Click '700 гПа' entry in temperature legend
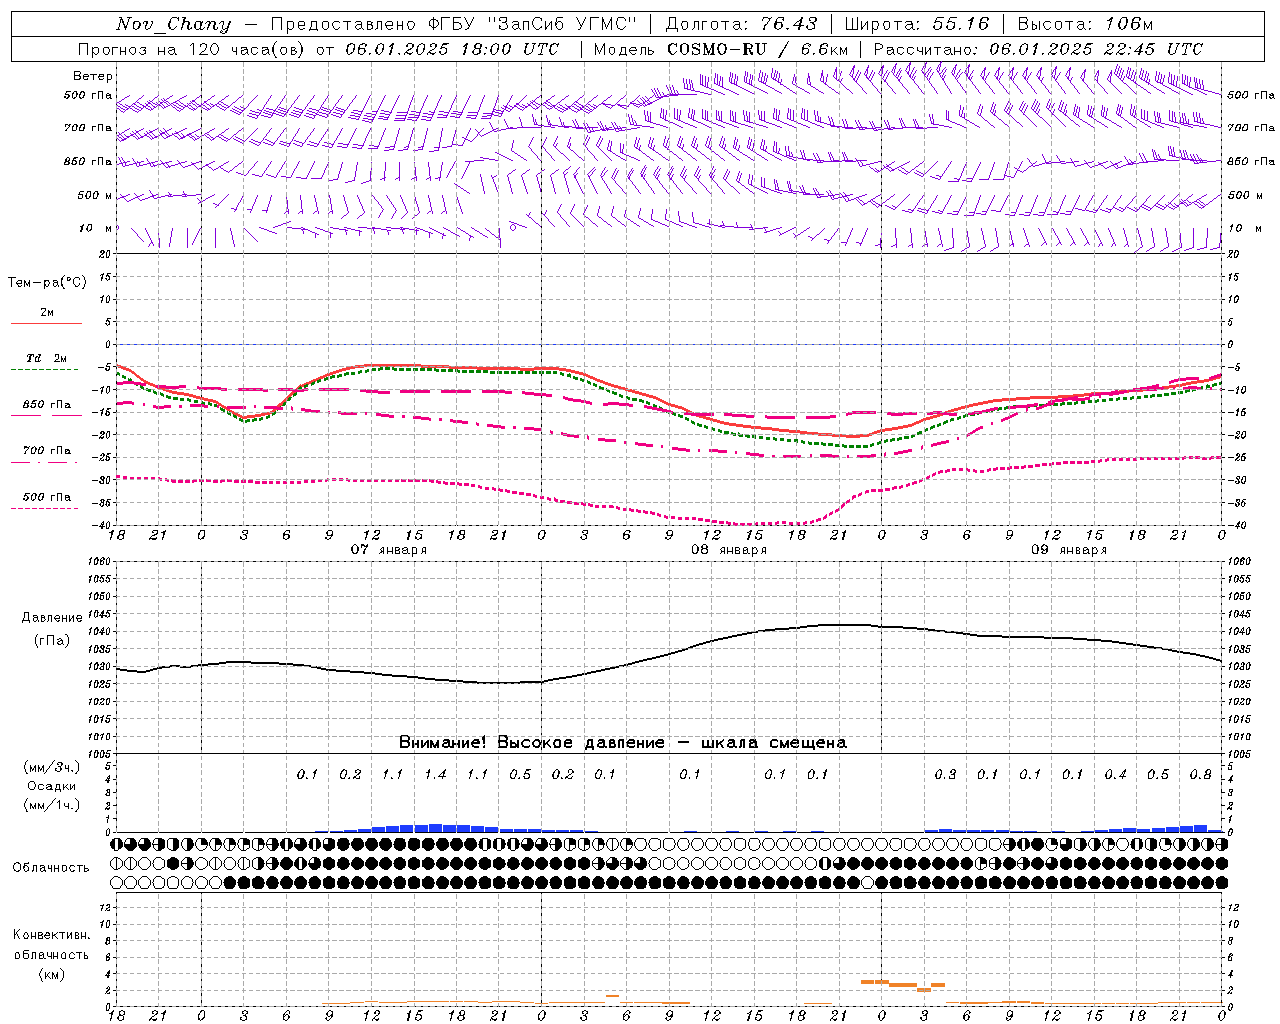Image resolution: width=1280 pixels, height=1024 pixels. click(47, 450)
